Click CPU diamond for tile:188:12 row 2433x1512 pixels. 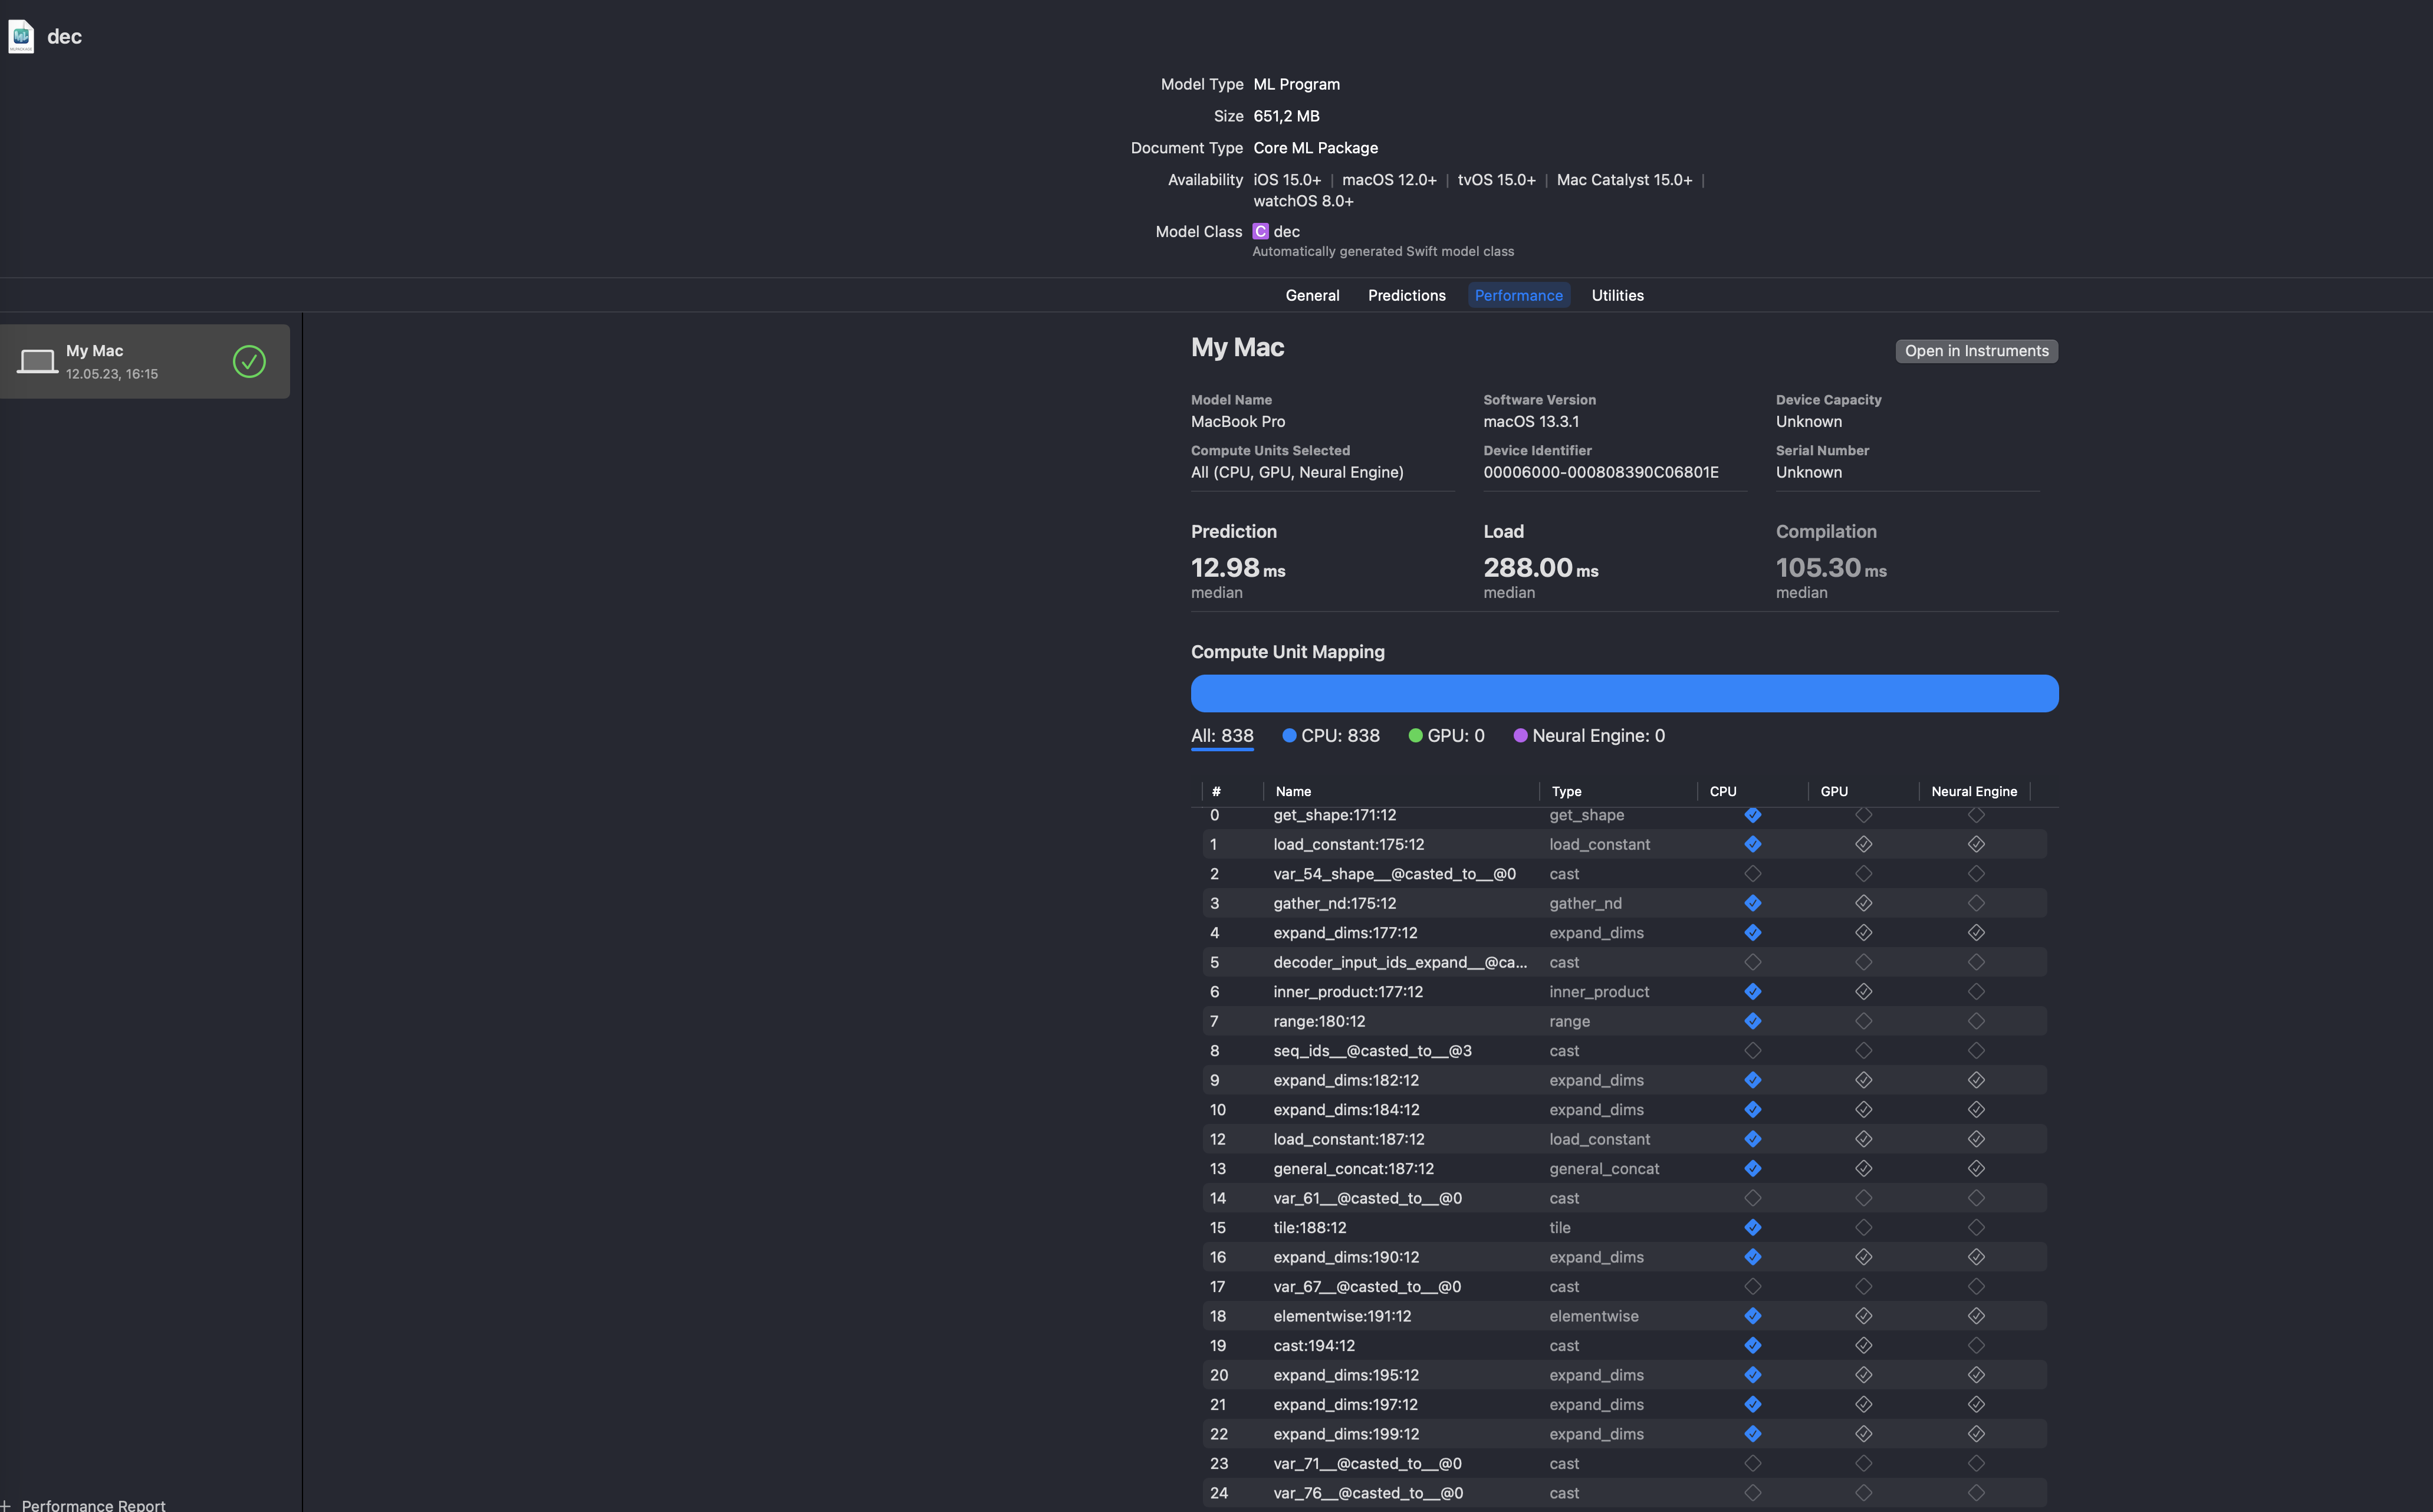[1752, 1228]
